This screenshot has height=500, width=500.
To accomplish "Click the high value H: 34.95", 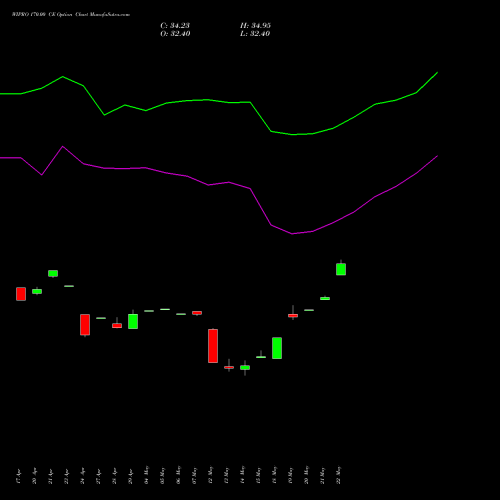I will (255, 26).
